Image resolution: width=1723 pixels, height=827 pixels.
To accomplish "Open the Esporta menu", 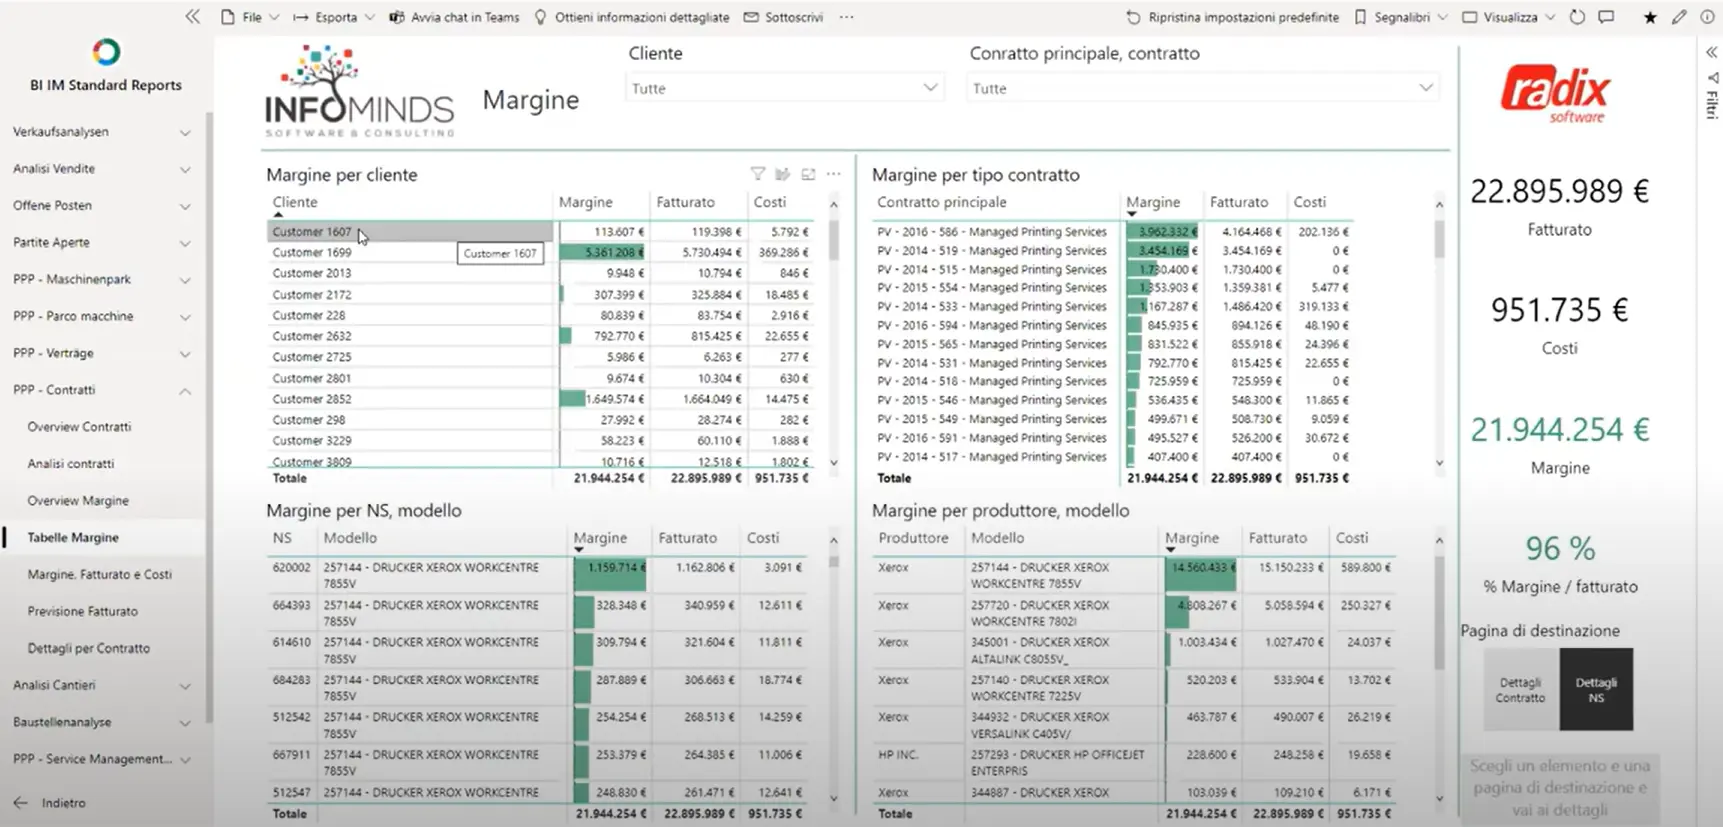I will point(334,17).
